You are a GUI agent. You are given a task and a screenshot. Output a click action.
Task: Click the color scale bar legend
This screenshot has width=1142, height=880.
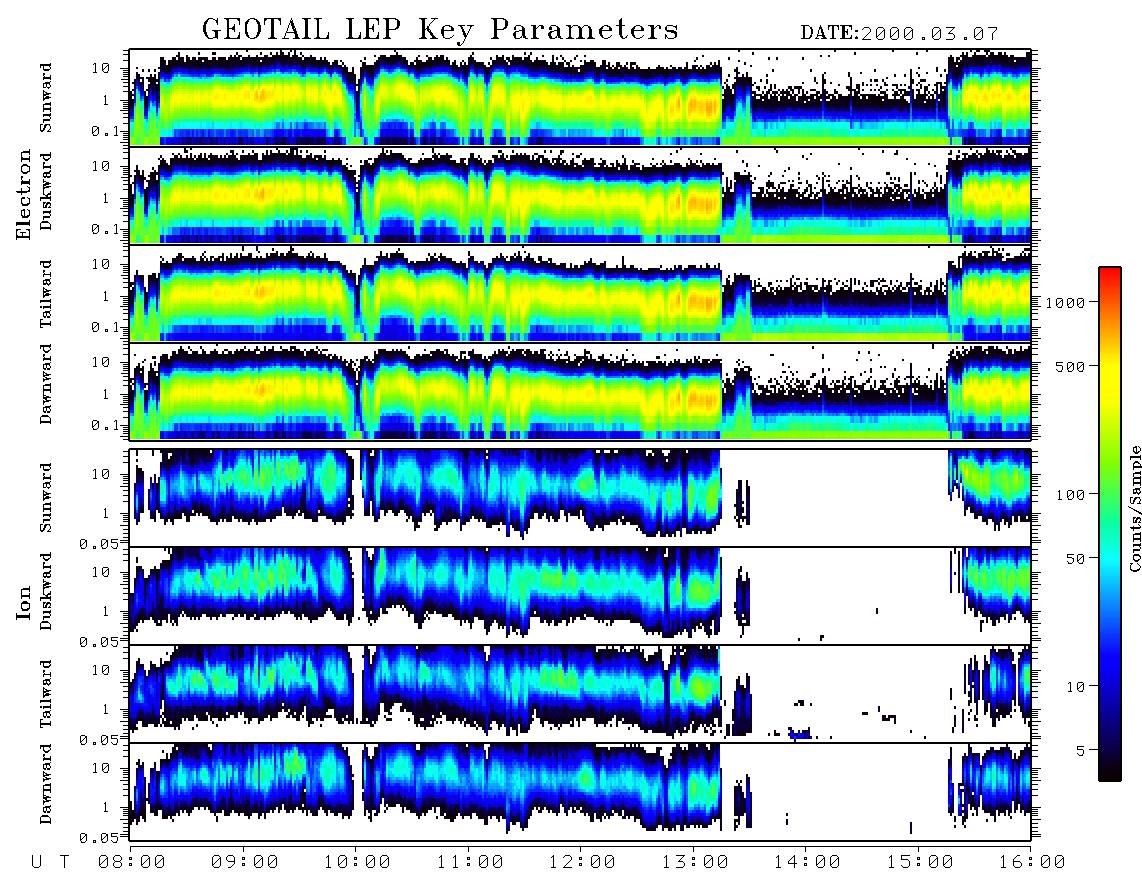(x=1109, y=524)
